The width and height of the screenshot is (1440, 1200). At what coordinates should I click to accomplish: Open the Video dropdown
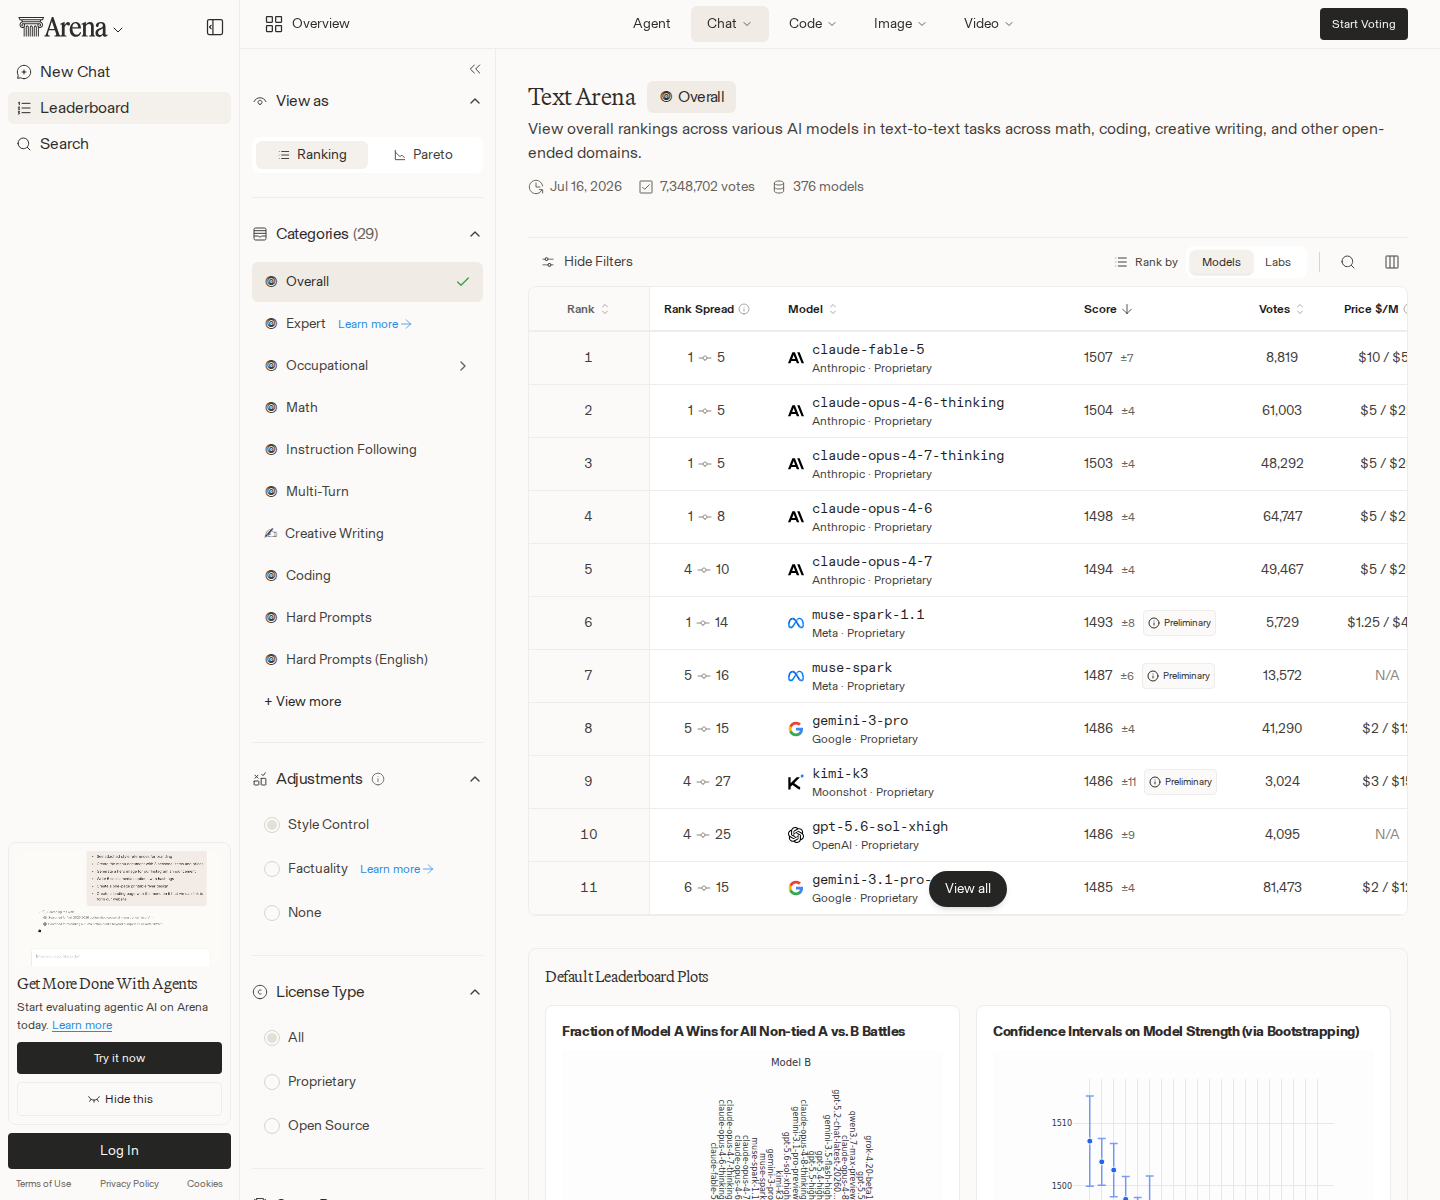point(988,24)
